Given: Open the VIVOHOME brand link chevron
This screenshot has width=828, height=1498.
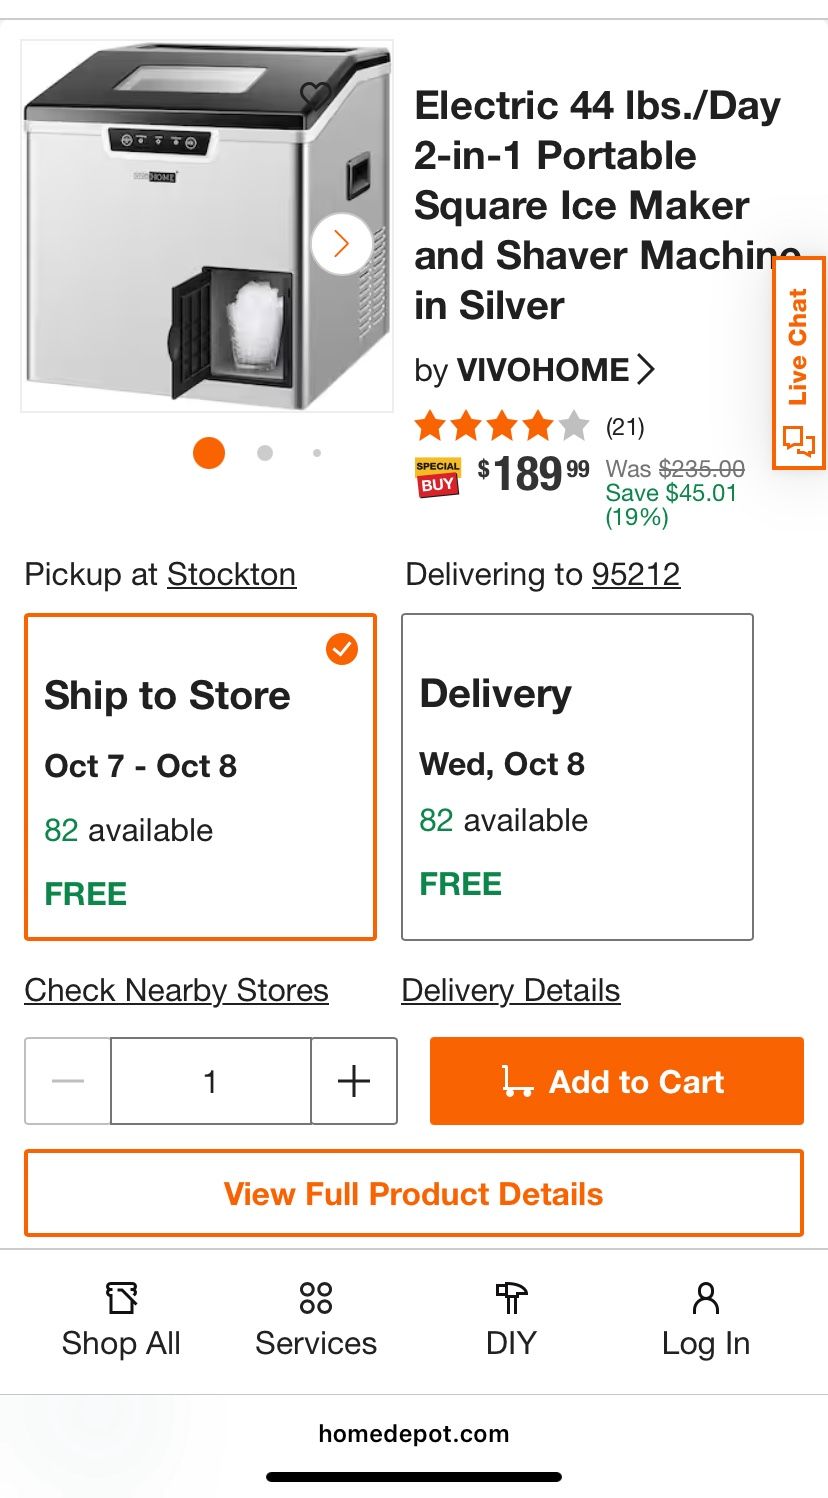Looking at the screenshot, I should (645, 370).
